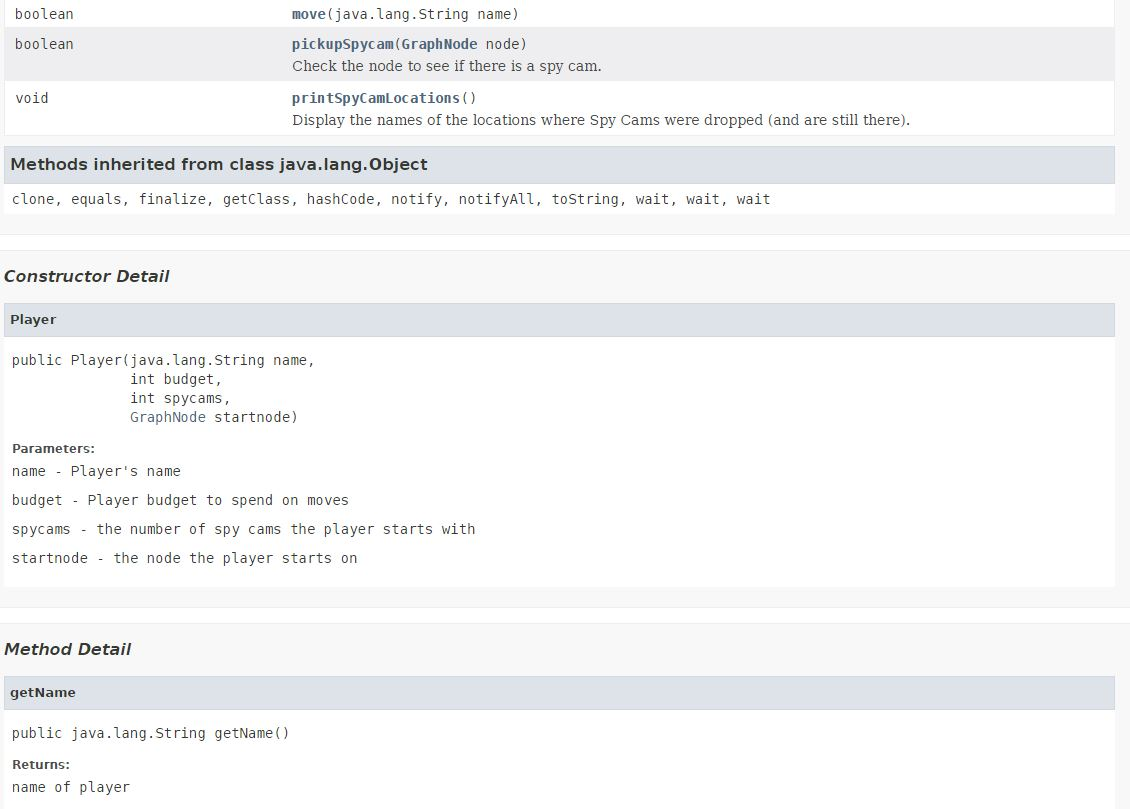Click the Player constructor header bar
The width and height of the screenshot is (1130, 809).
(x=559, y=320)
